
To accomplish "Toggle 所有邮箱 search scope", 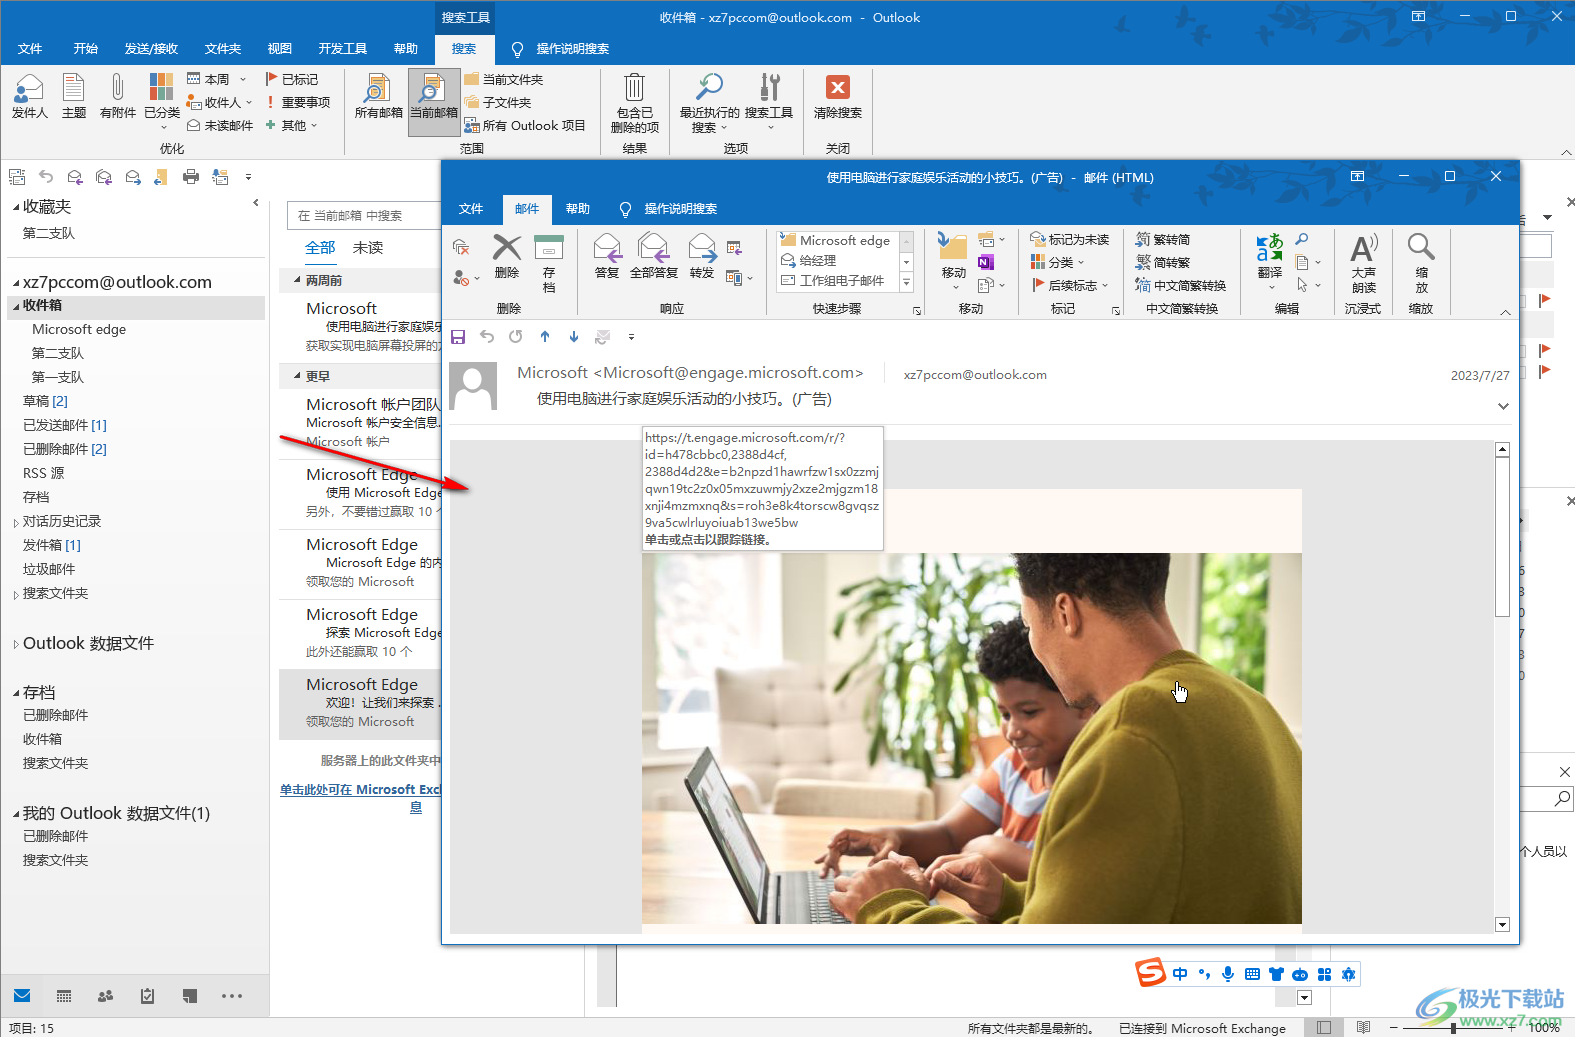I will 378,97.
